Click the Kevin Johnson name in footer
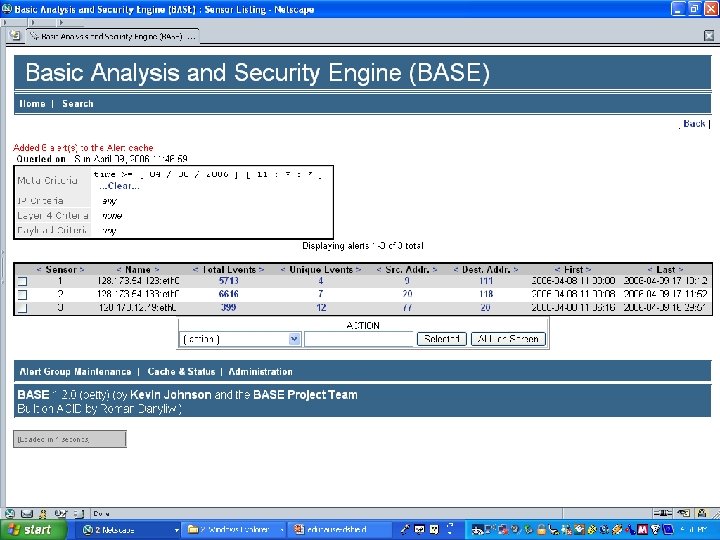 coord(170,395)
